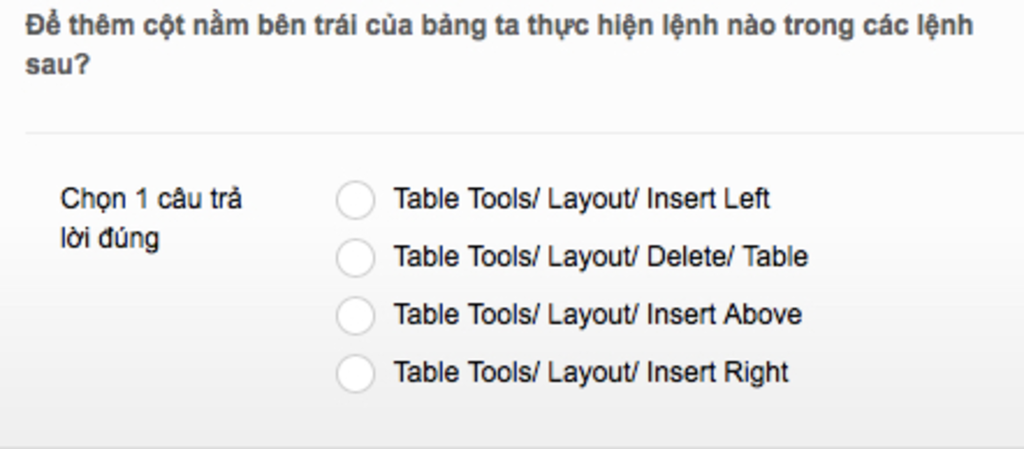Click the words 'lời đúng' in the prompt
The height and width of the screenshot is (449, 1024).
pos(110,239)
